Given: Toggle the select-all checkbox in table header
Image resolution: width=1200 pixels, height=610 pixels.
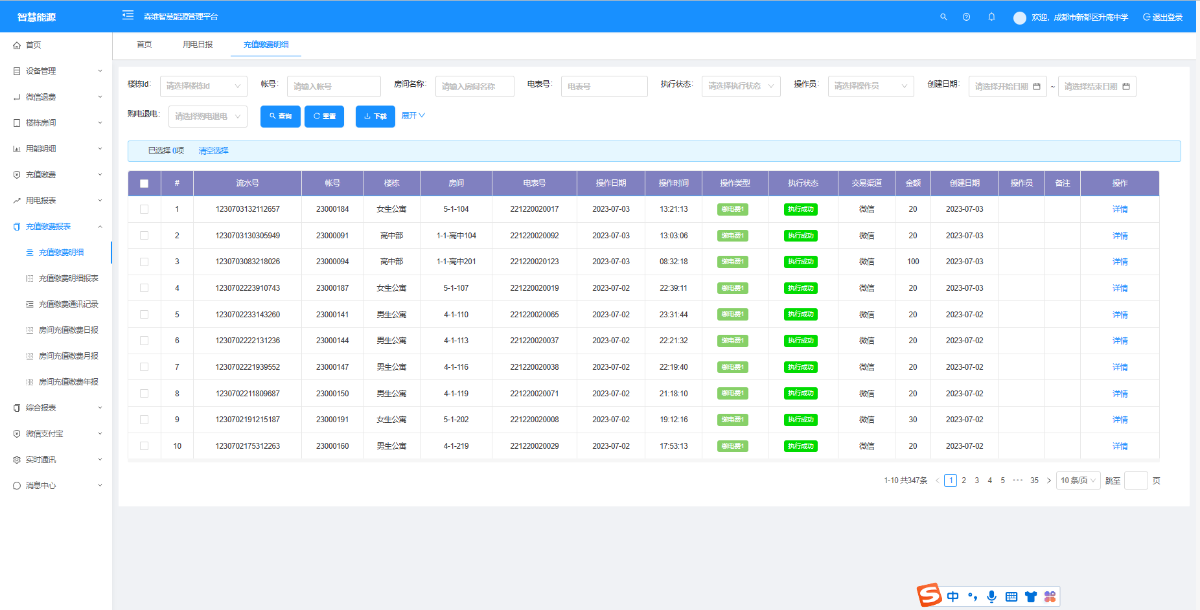Looking at the screenshot, I should click(144, 184).
